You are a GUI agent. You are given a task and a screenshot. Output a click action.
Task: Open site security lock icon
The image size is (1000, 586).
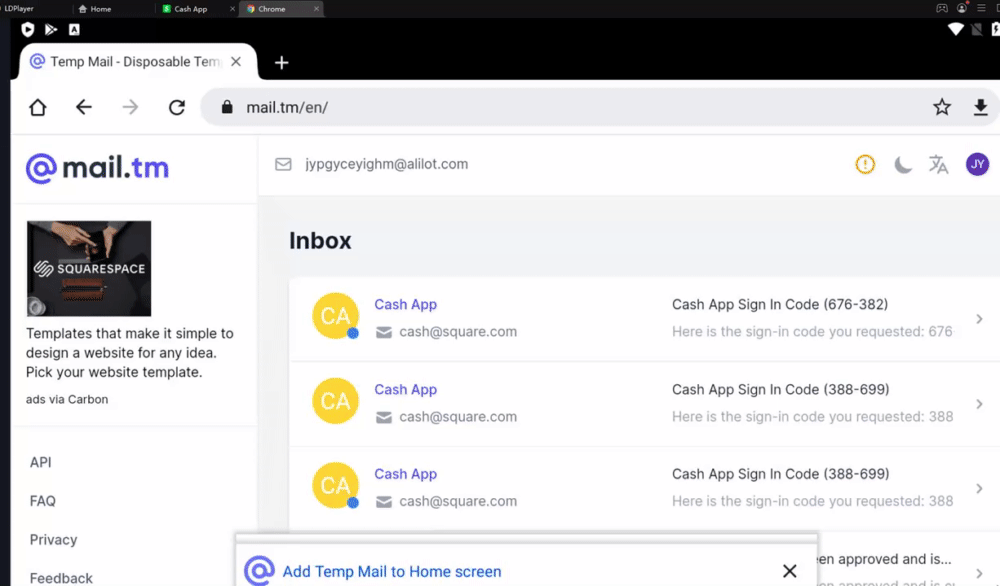(226, 107)
